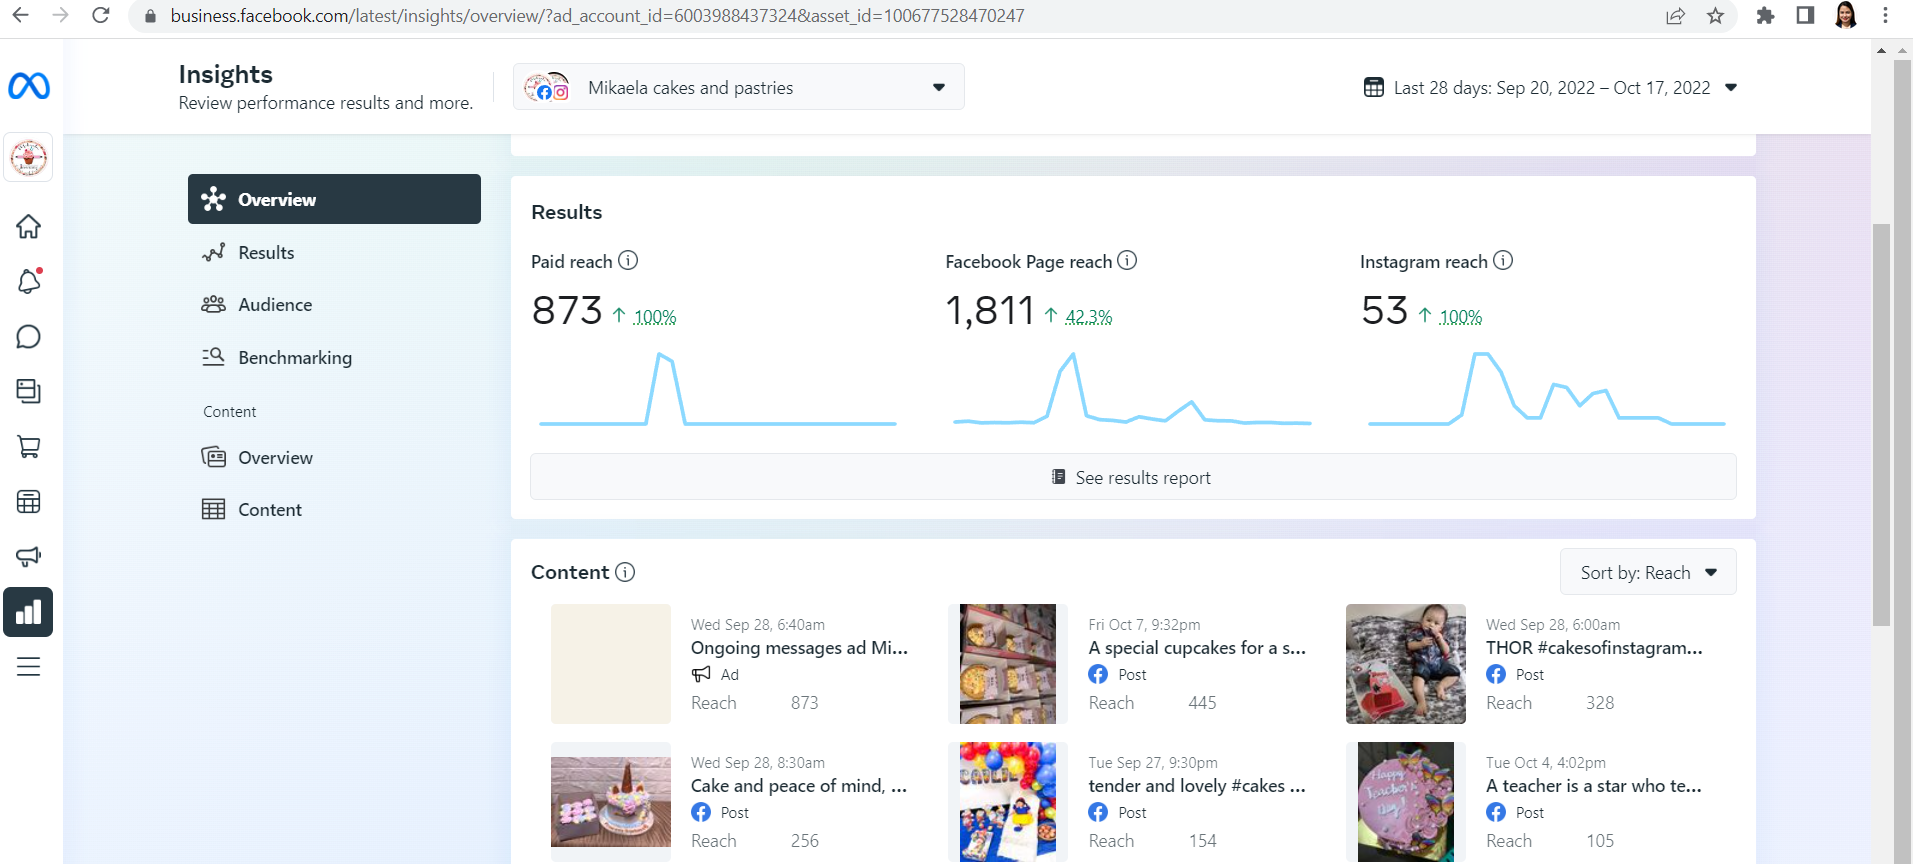Open the table grid icon in sidebar
This screenshot has width=1913, height=864.
point(29,502)
